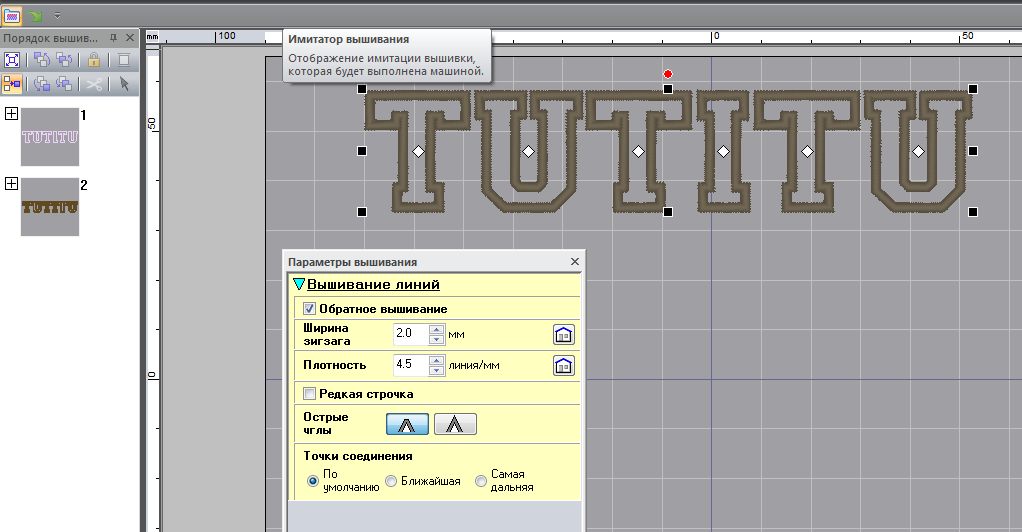Increase the Плотность value with up arrow
Image resolution: width=1022 pixels, height=532 pixels.
coord(435,360)
